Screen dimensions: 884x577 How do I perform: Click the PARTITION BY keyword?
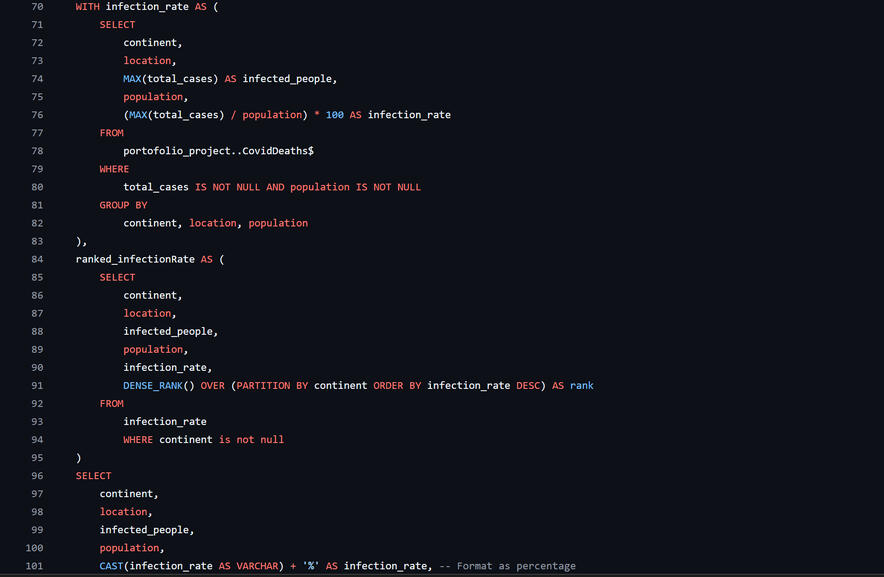tap(270, 386)
